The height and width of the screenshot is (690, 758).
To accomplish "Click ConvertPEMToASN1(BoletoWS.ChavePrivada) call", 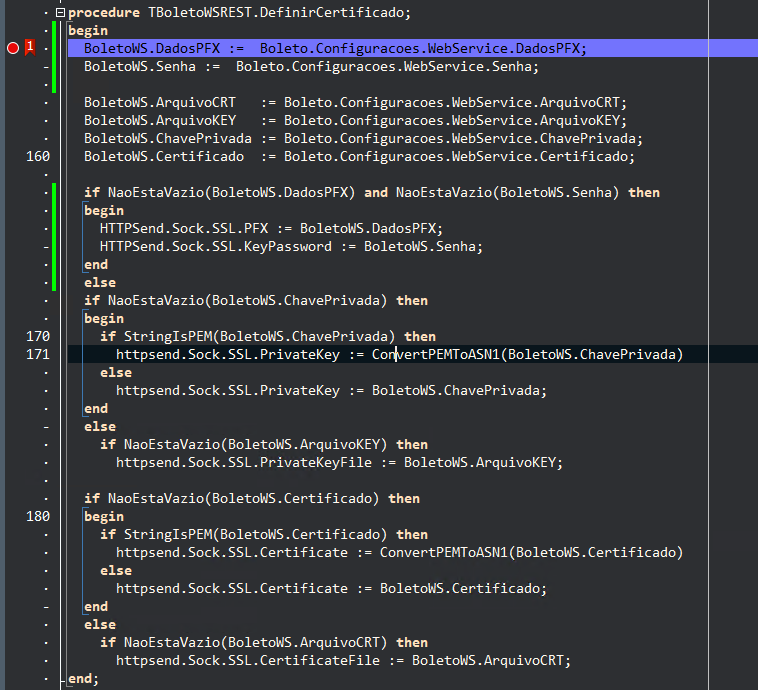I will 527,354.
